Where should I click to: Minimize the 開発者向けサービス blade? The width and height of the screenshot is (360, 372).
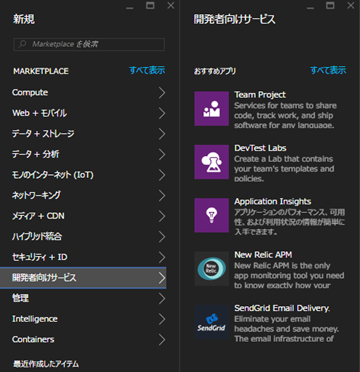click(310, 7)
